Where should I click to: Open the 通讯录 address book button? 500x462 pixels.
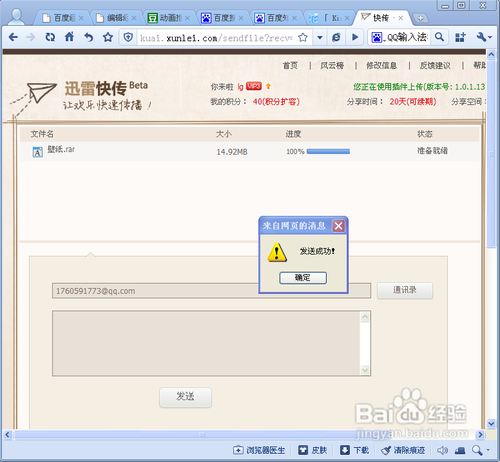[x=405, y=290]
